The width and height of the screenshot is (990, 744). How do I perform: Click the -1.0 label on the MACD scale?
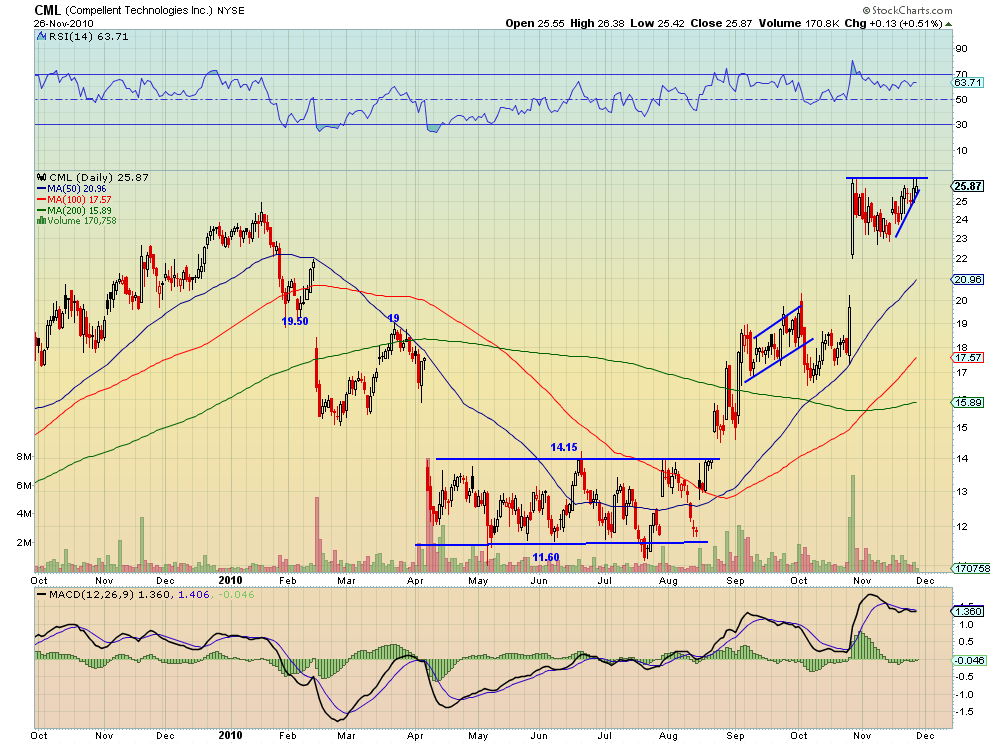pos(963,695)
